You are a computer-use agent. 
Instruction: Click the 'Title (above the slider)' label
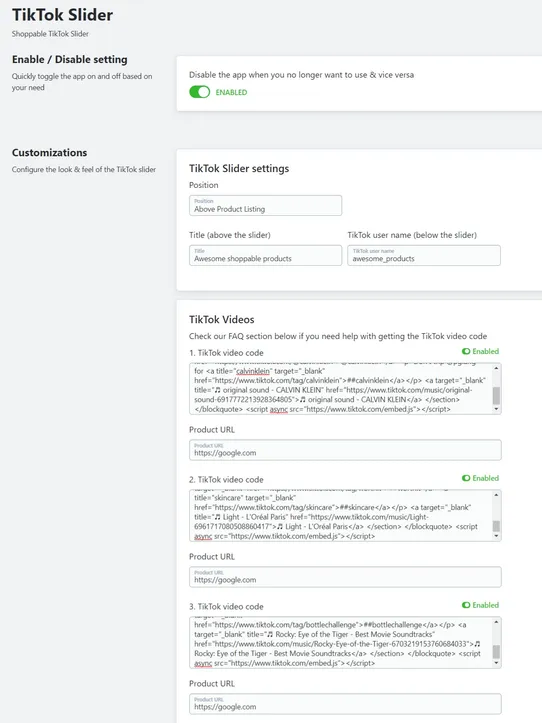(230, 235)
